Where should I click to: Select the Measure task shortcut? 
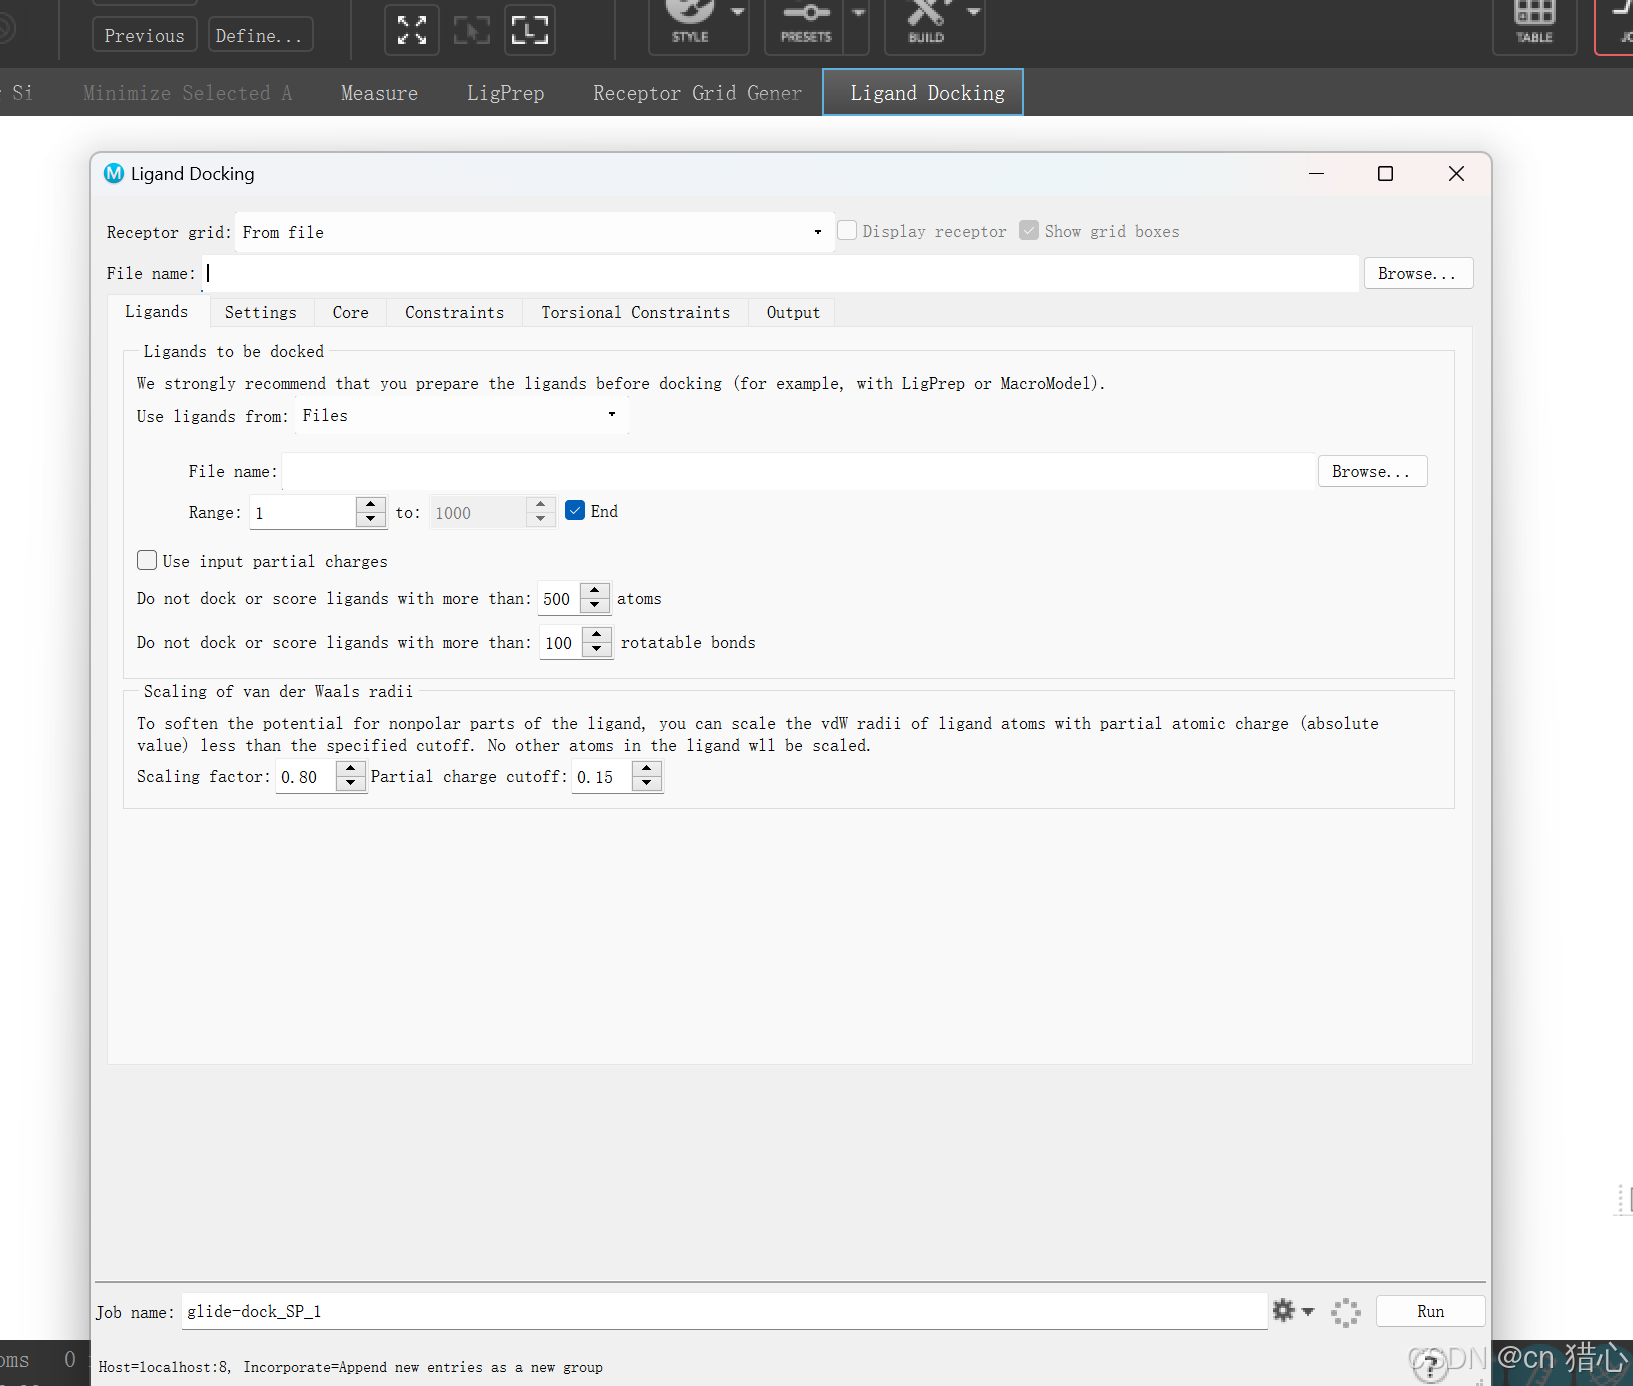click(379, 93)
